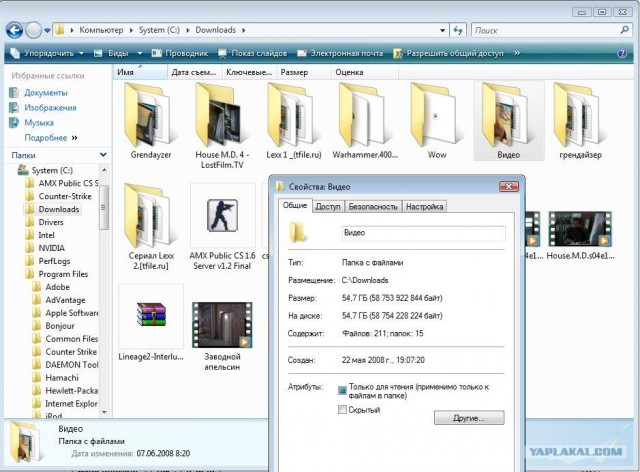Image resolution: width=640 pixels, height=472 pixels.
Task: Open Изображения favorite link
Action: point(50,108)
